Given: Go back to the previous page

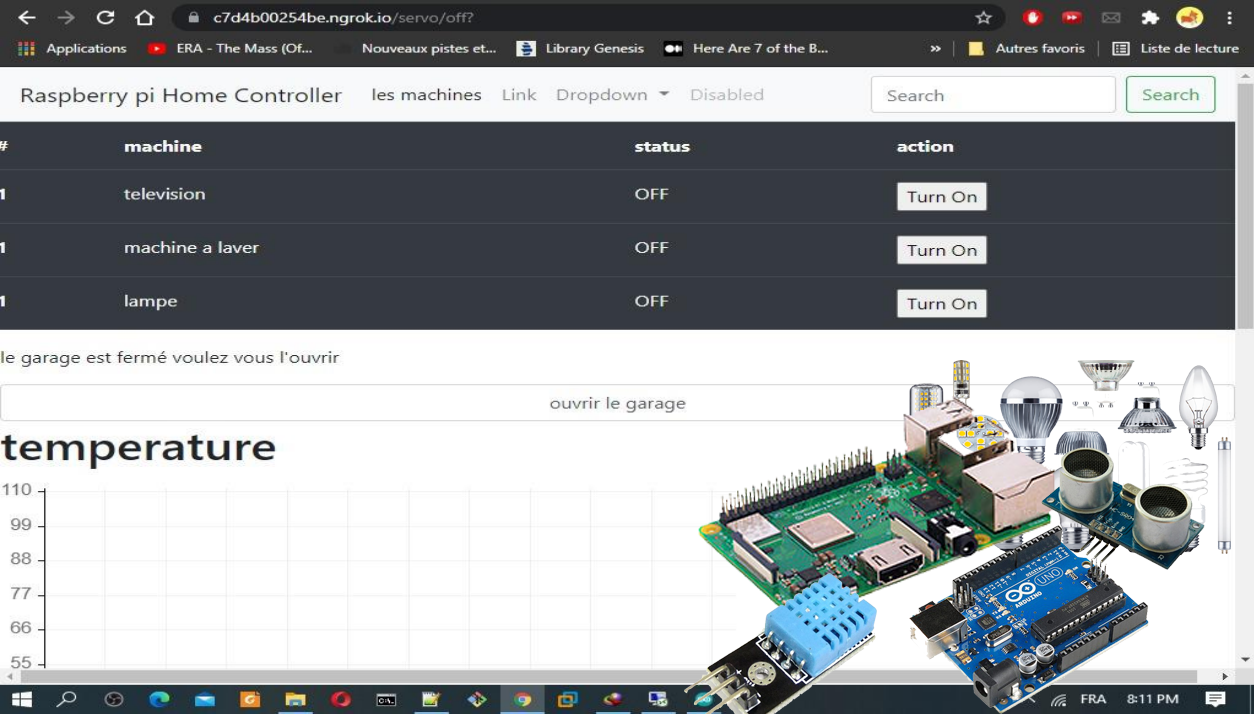Looking at the screenshot, I should (x=27, y=18).
